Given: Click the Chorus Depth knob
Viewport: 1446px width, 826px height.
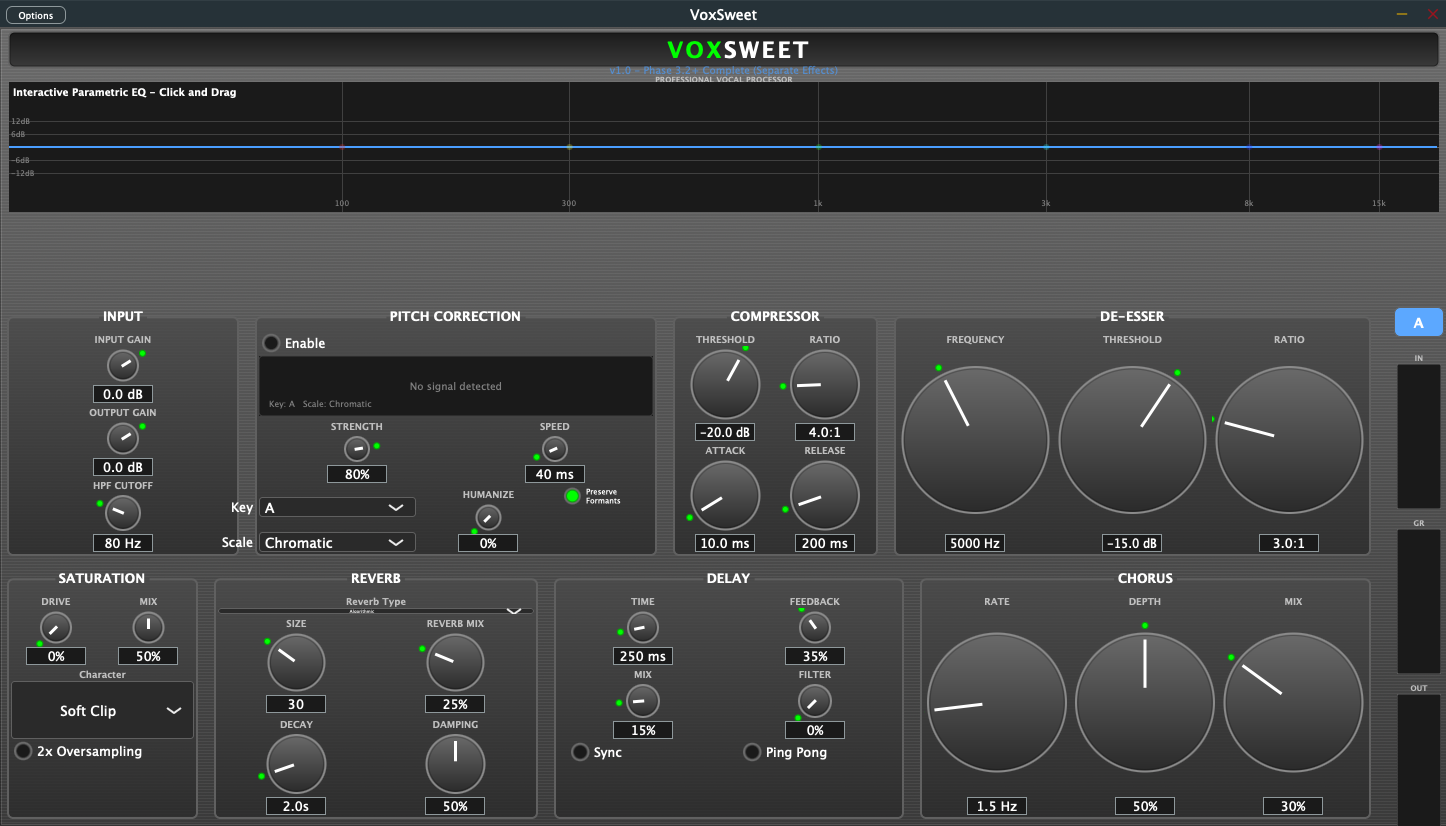Looking at the screenshot, I should pyautogui.click(x=1145, y=702).
